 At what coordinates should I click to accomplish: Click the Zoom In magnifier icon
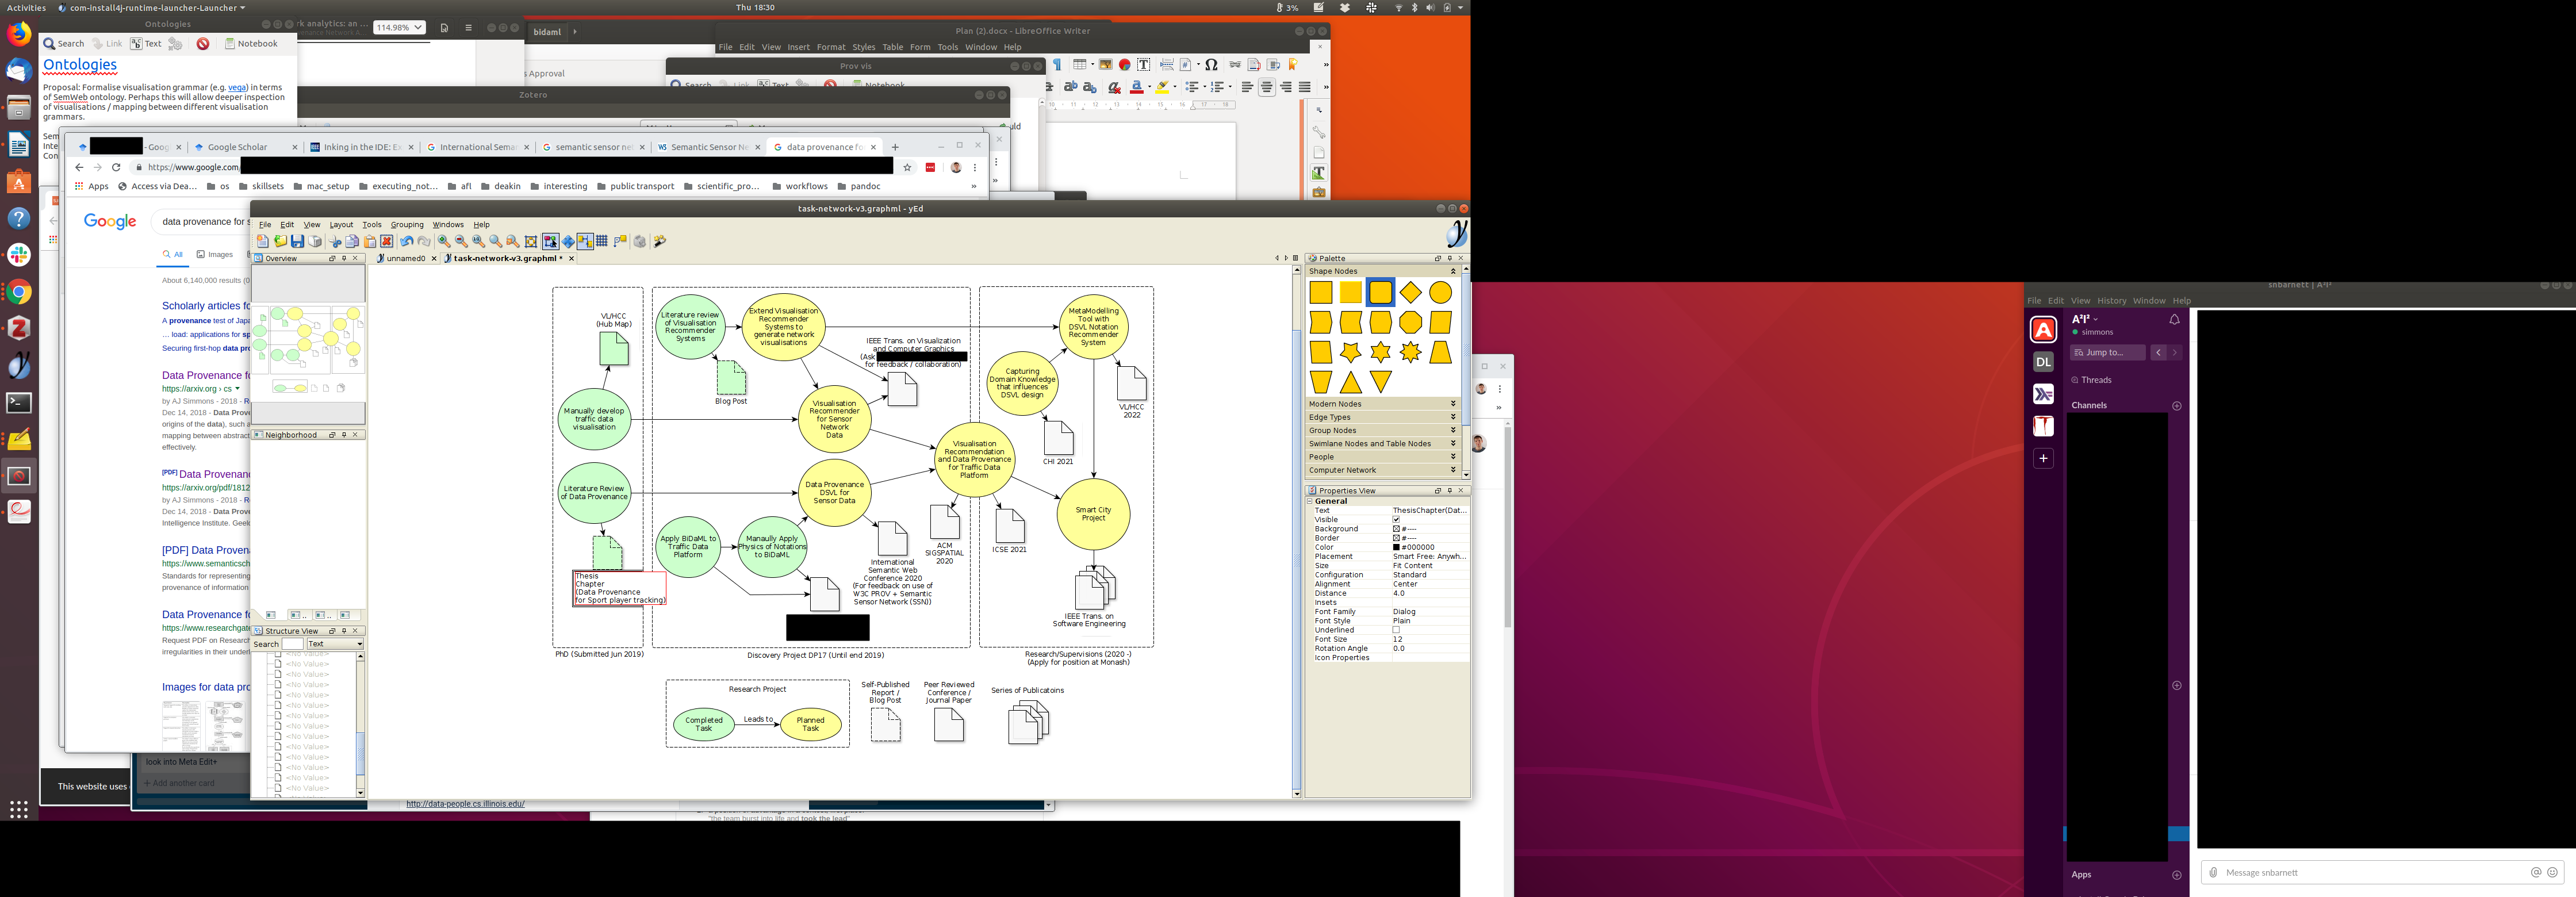pos(444,241)
